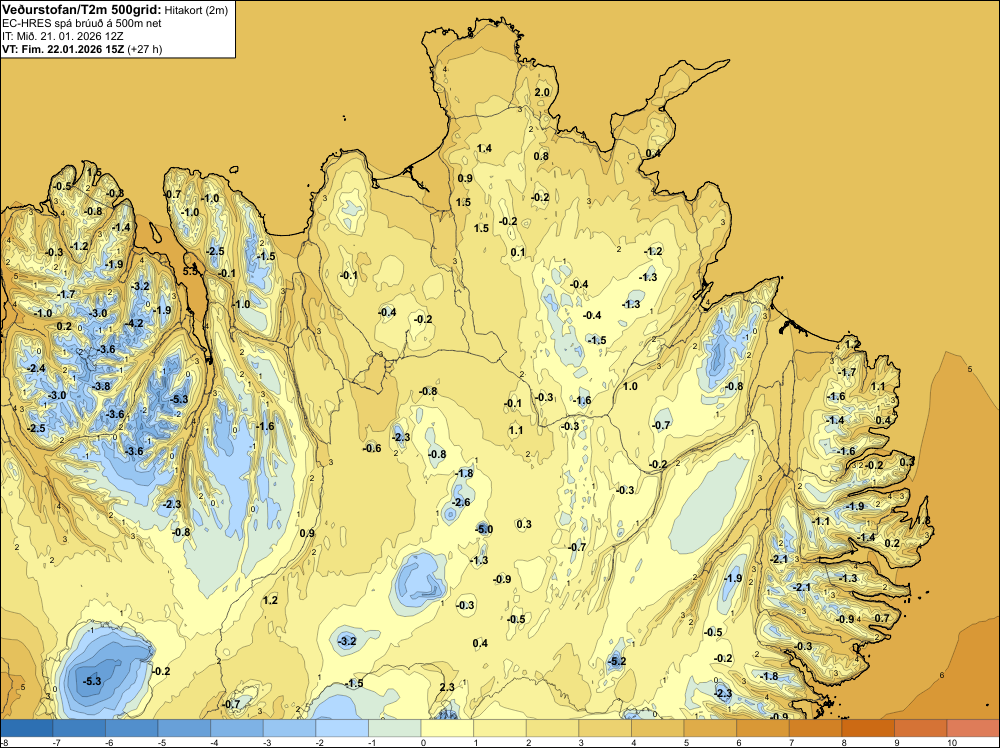Select the legend swatch between -5 and -4

pyautogui.click(x=184, y=728)
